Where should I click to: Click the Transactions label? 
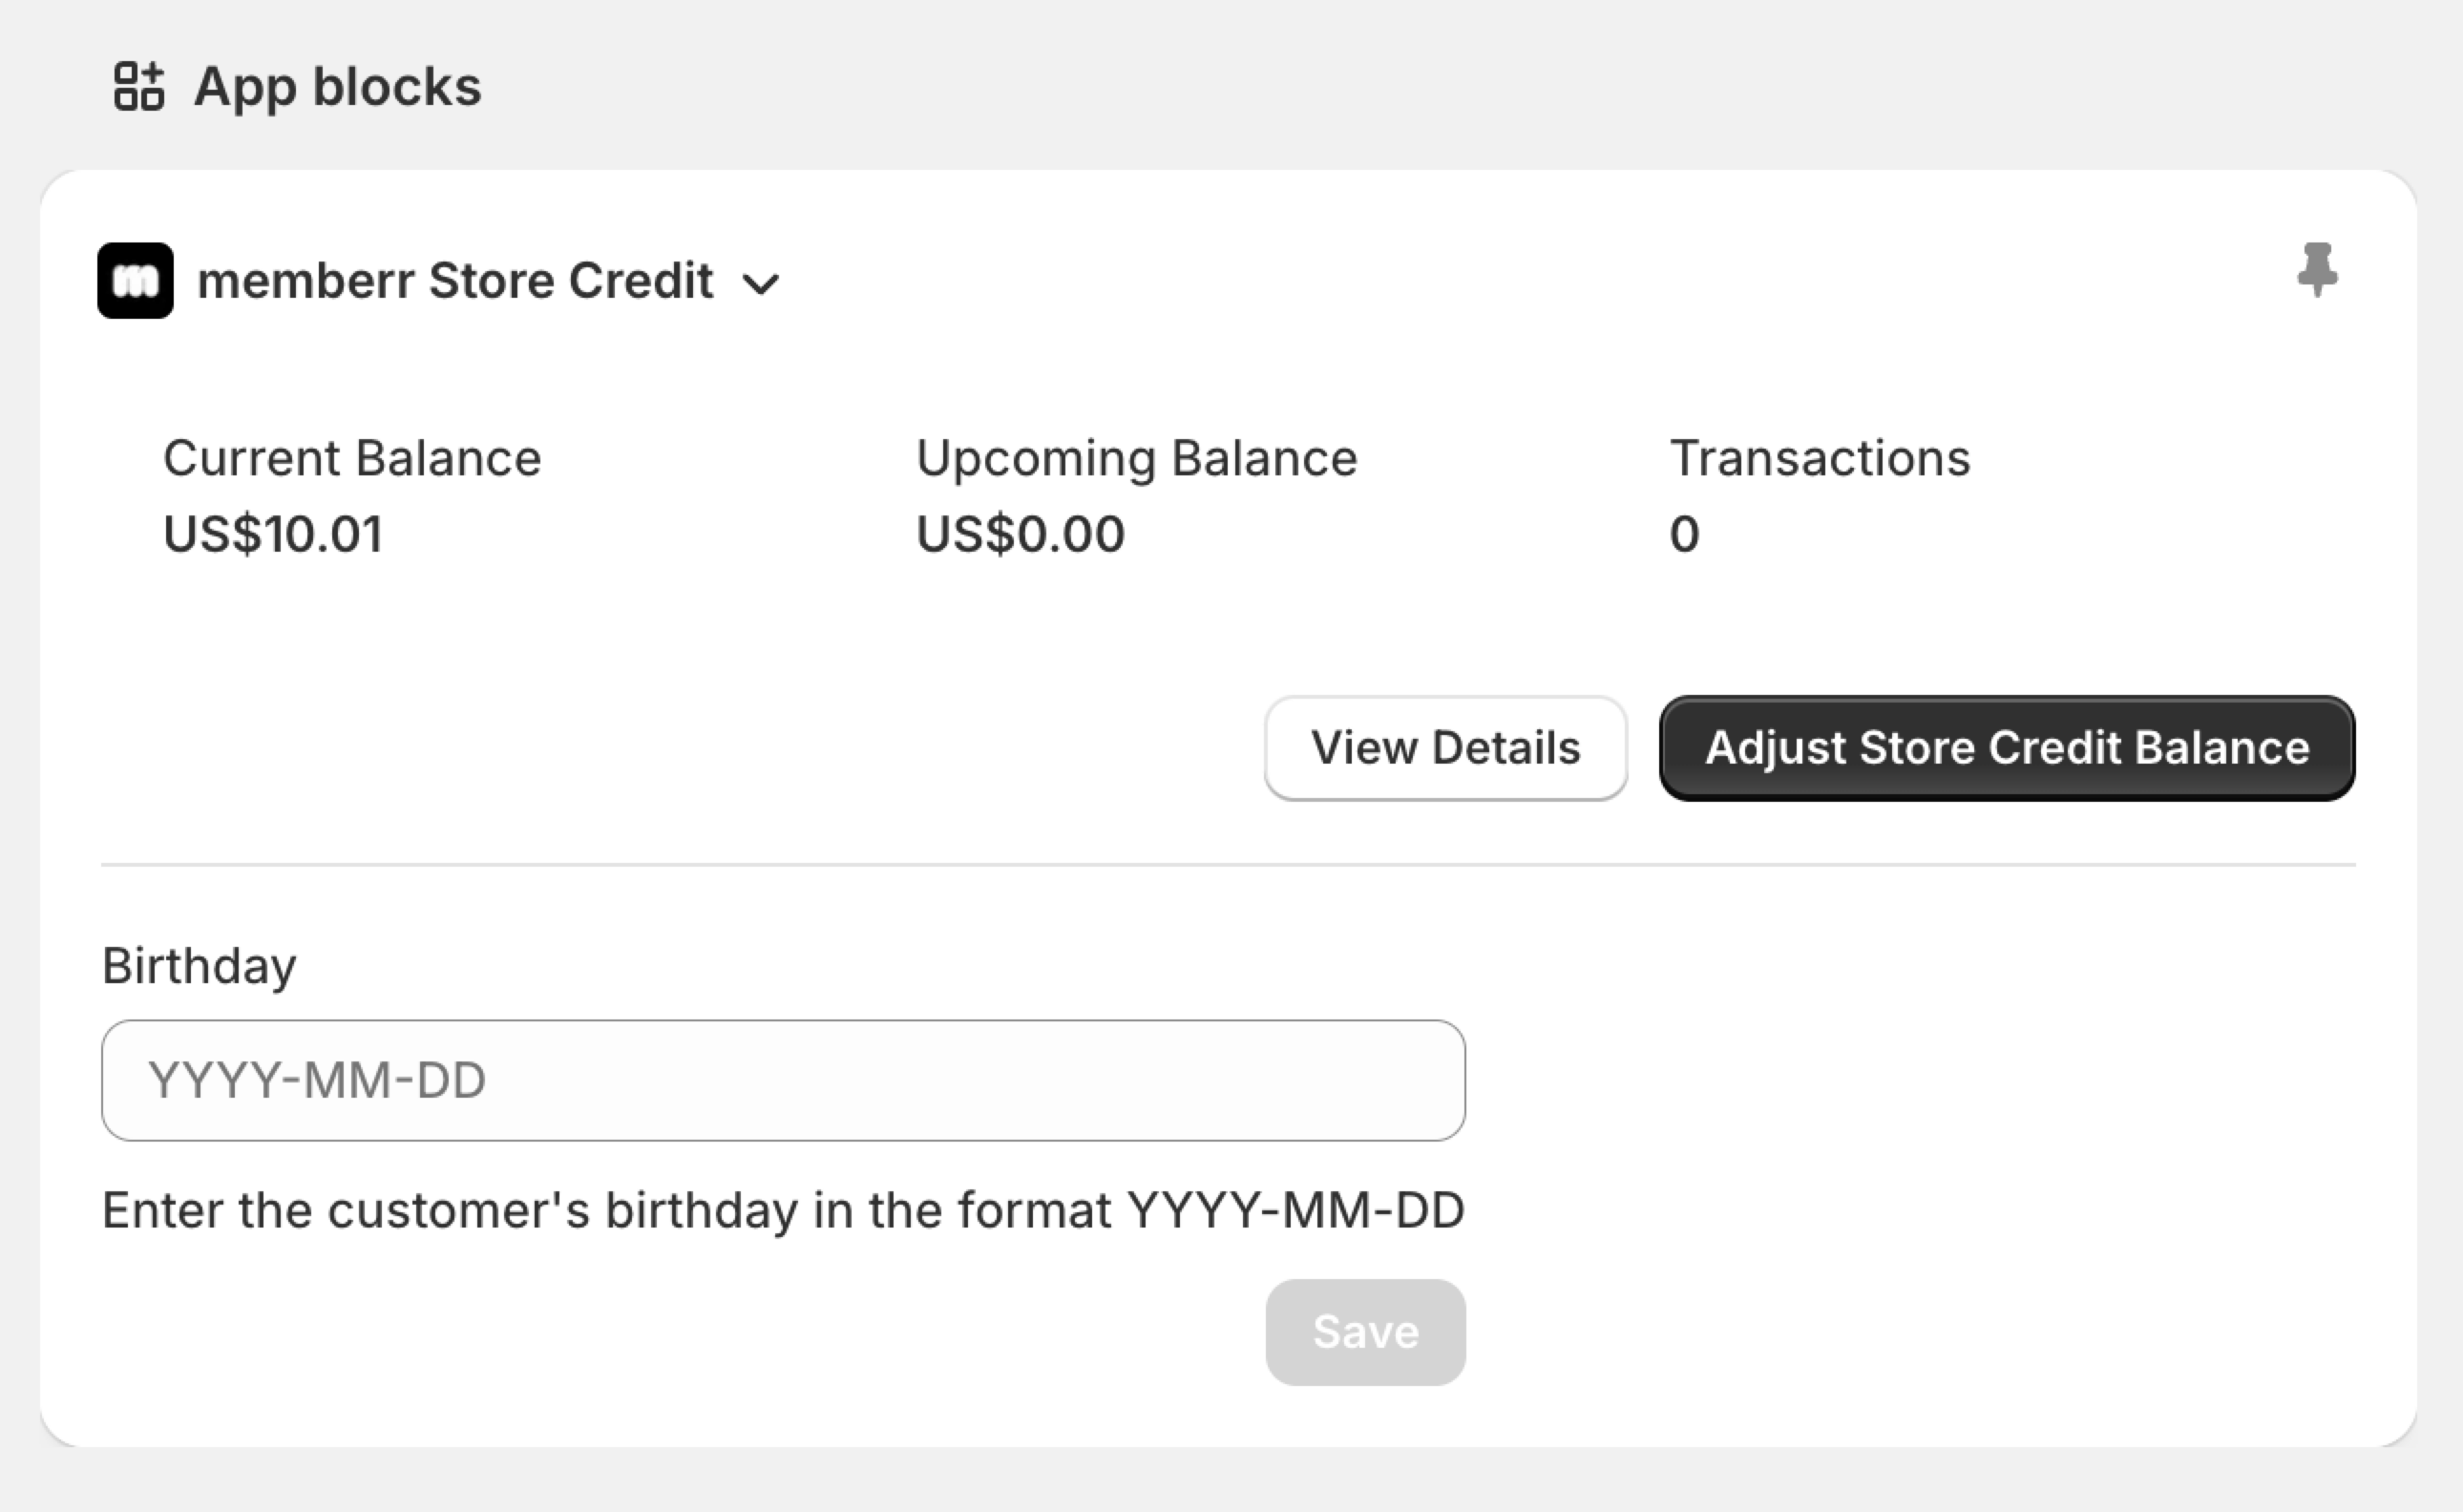click(1819, 458)
